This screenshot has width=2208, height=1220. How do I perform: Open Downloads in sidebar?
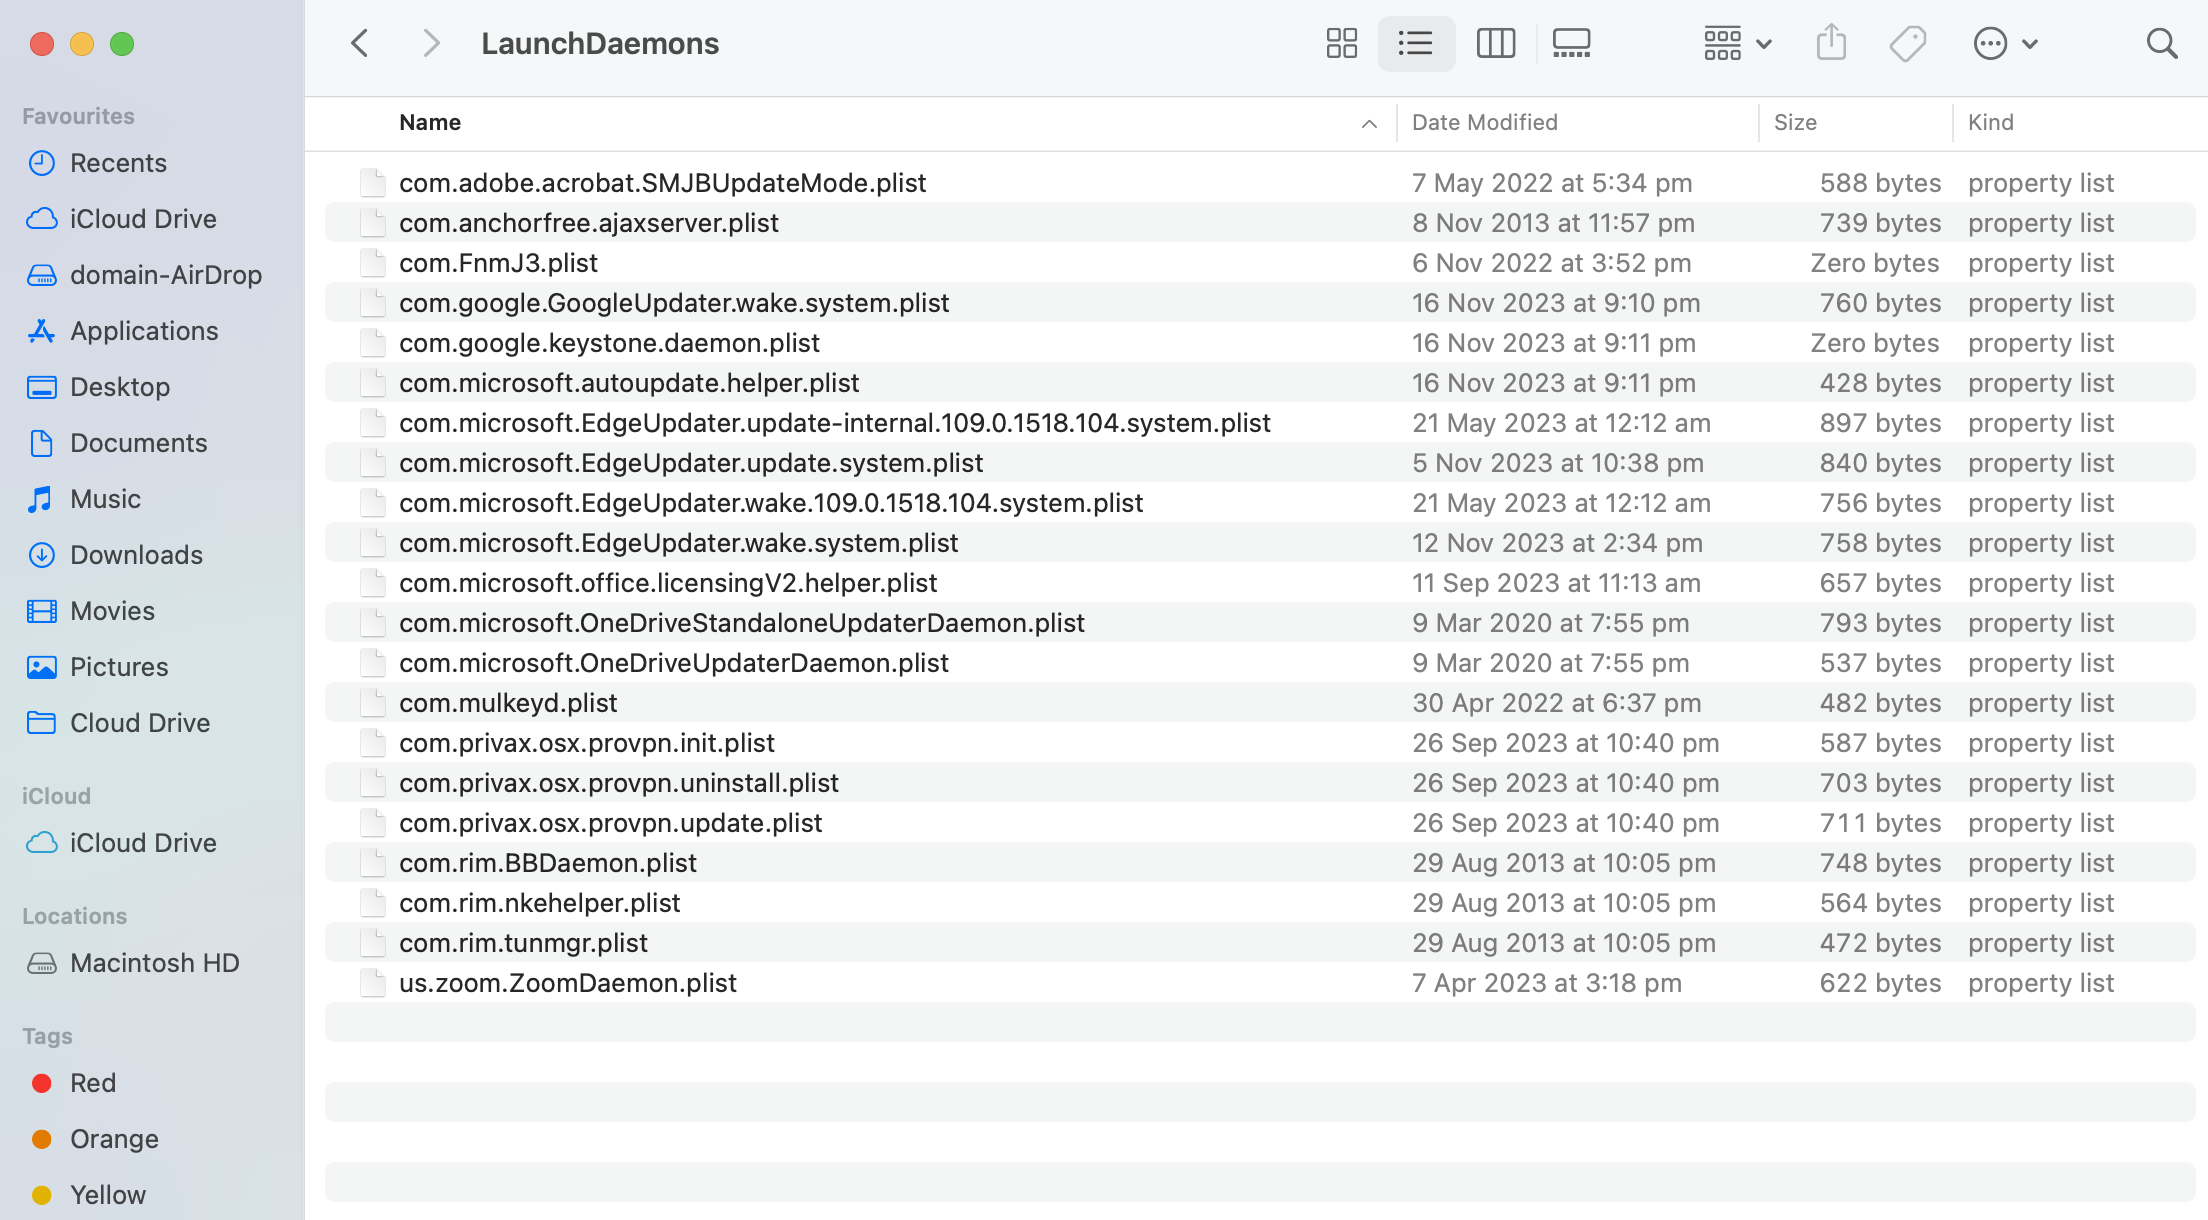136,555
